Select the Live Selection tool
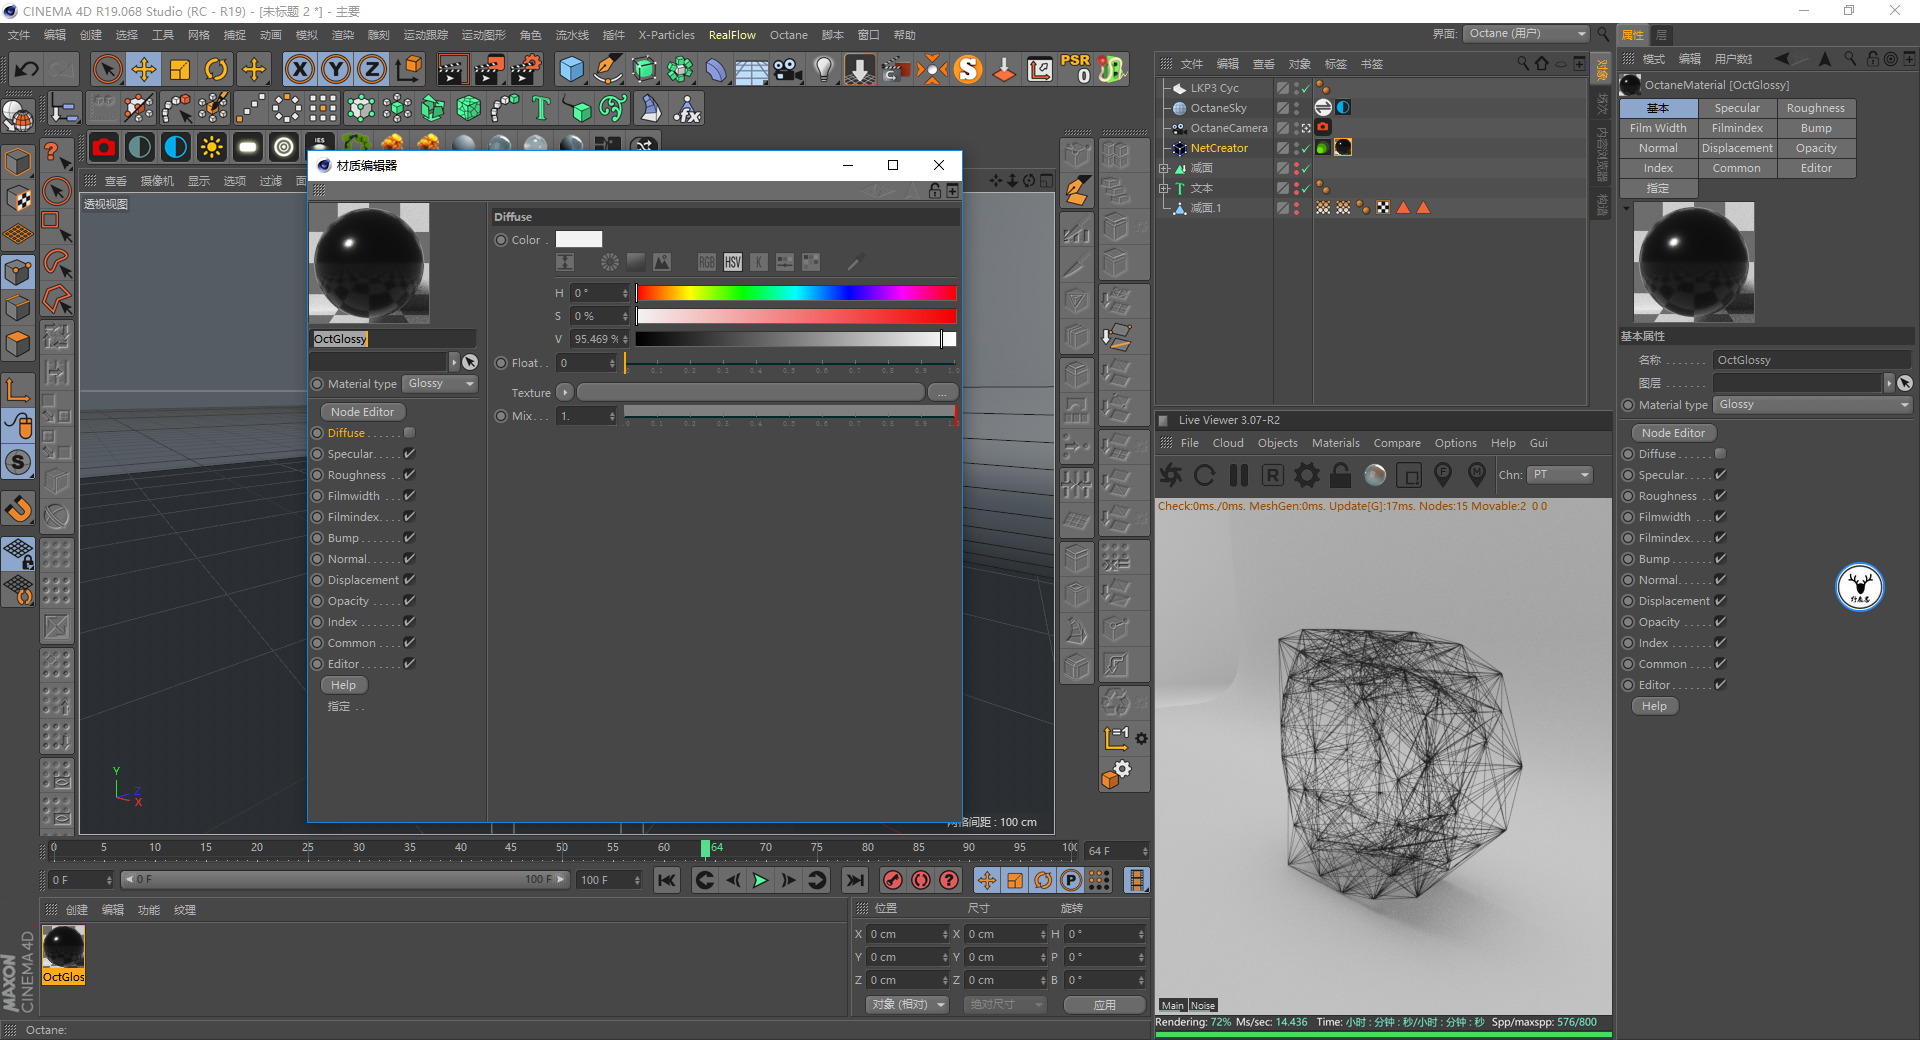 click(107, 69)
